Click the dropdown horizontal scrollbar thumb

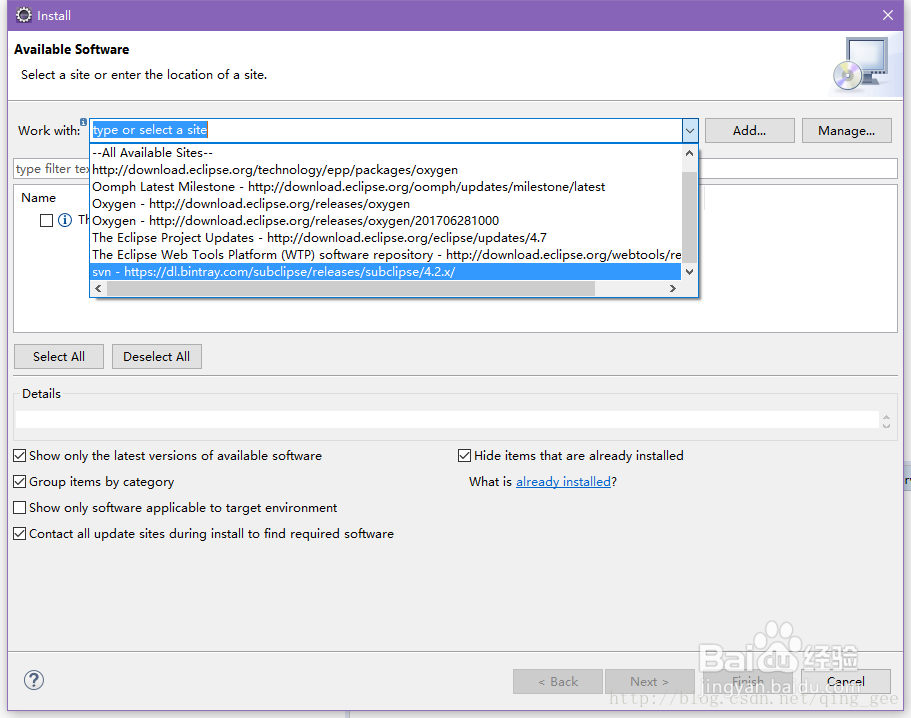pyautogui.click(x=350, y=289)
